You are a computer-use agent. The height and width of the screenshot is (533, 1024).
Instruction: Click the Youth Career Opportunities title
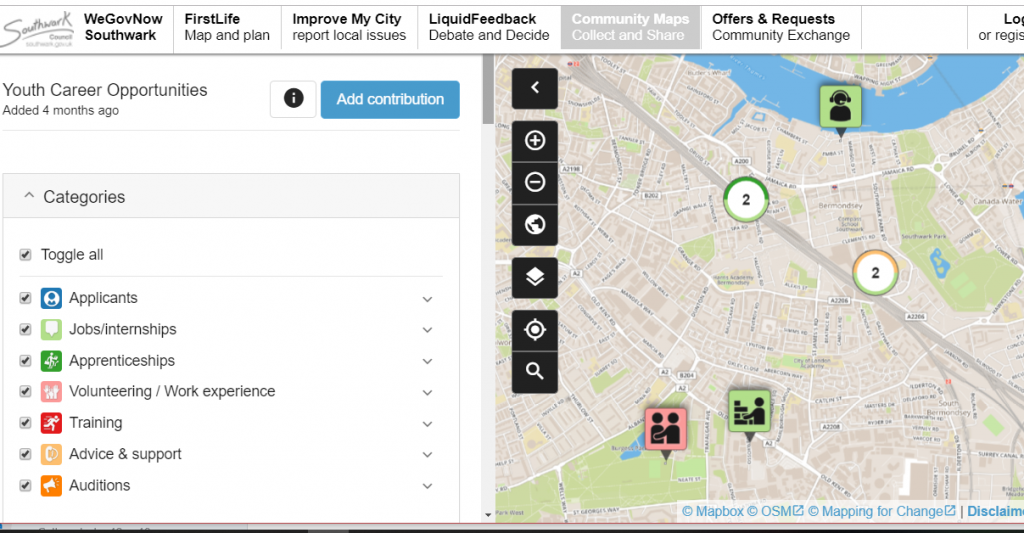(x=105, y=90)
